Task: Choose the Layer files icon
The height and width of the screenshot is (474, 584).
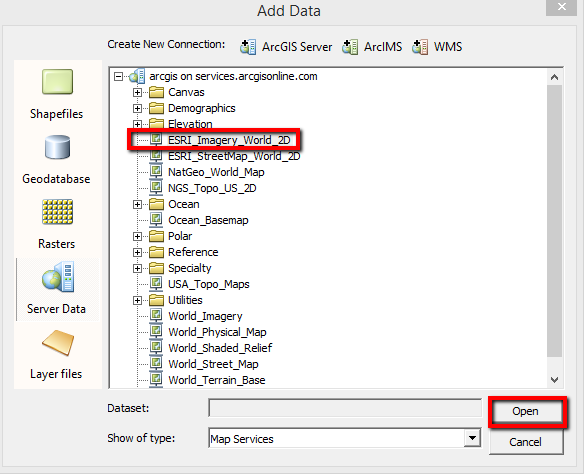Action: coord(57,343)
